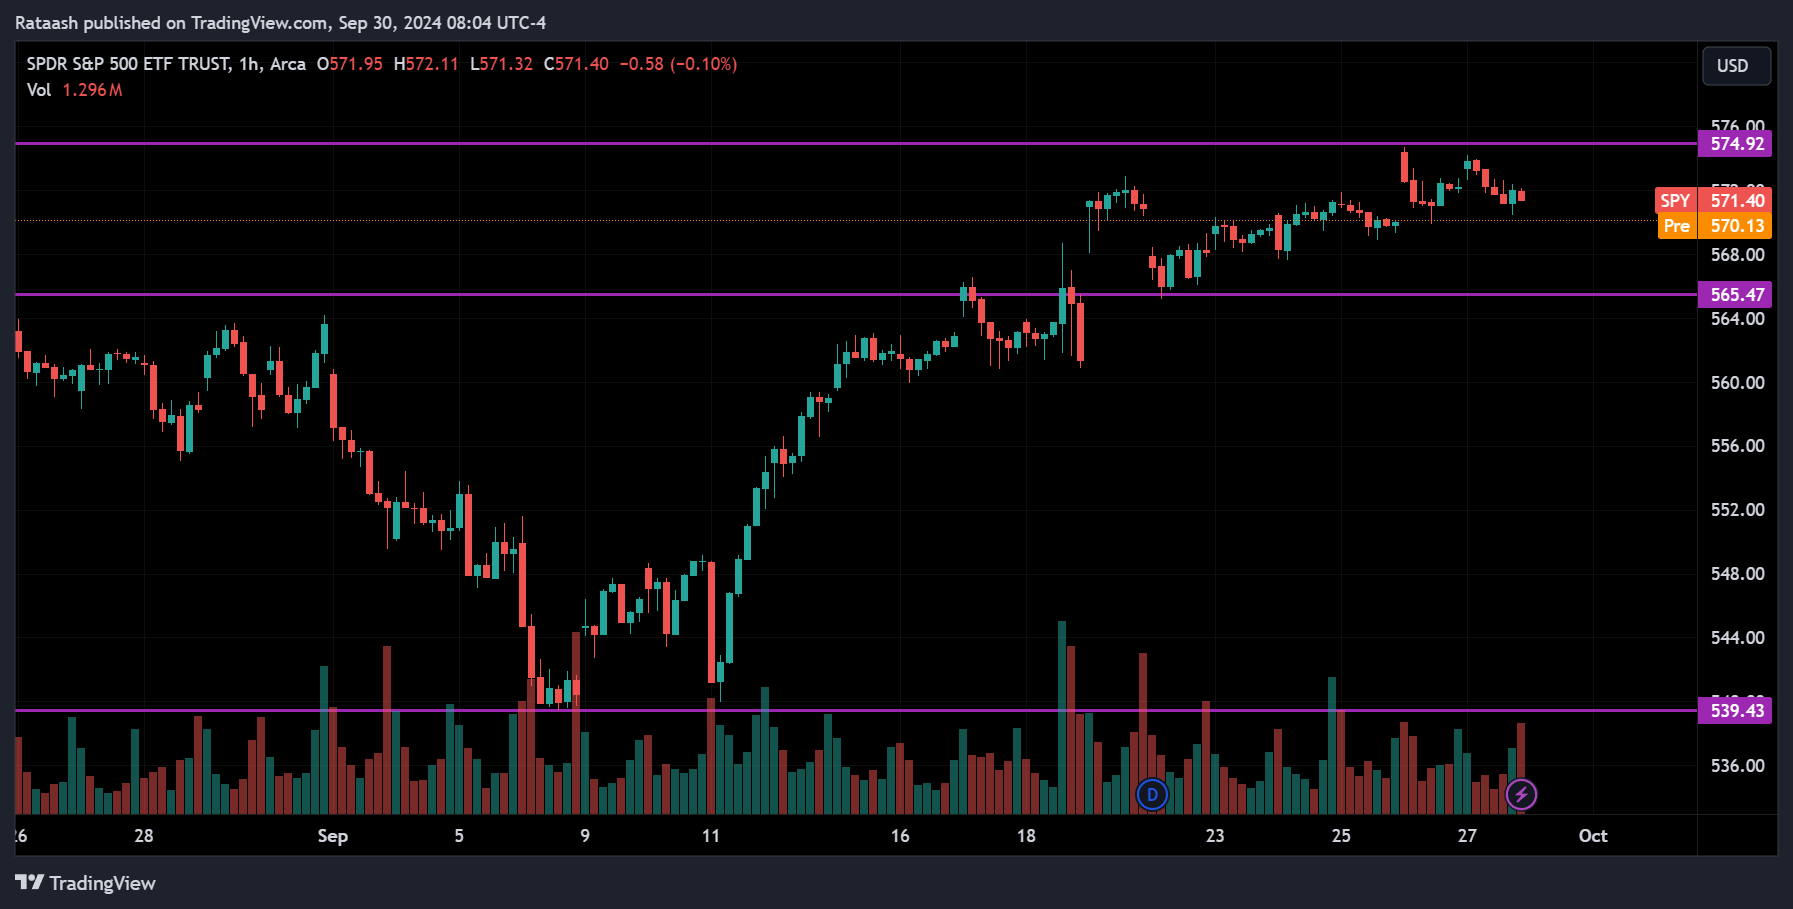This screenshot has height=909, width=1793.
Task: Click the blue dividend D marker icon
Action: 1152,795
